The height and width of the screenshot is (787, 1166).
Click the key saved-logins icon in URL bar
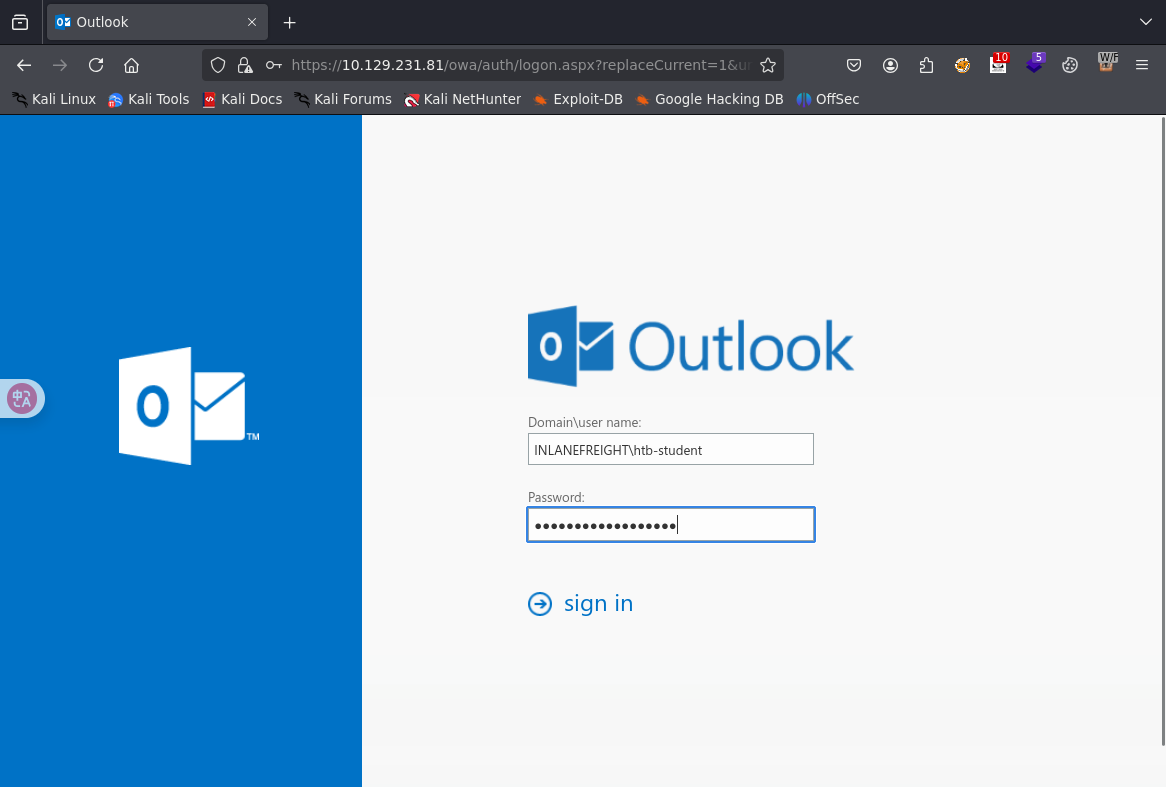[x=274, y=65]
